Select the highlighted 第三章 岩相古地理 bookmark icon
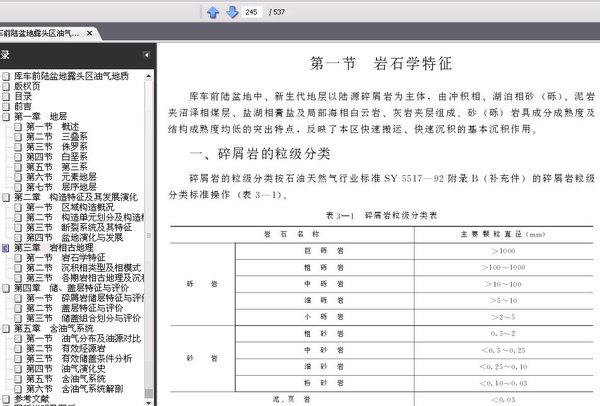Image resolution: width=600 pixels, height=406 pixels. point(5,248)
